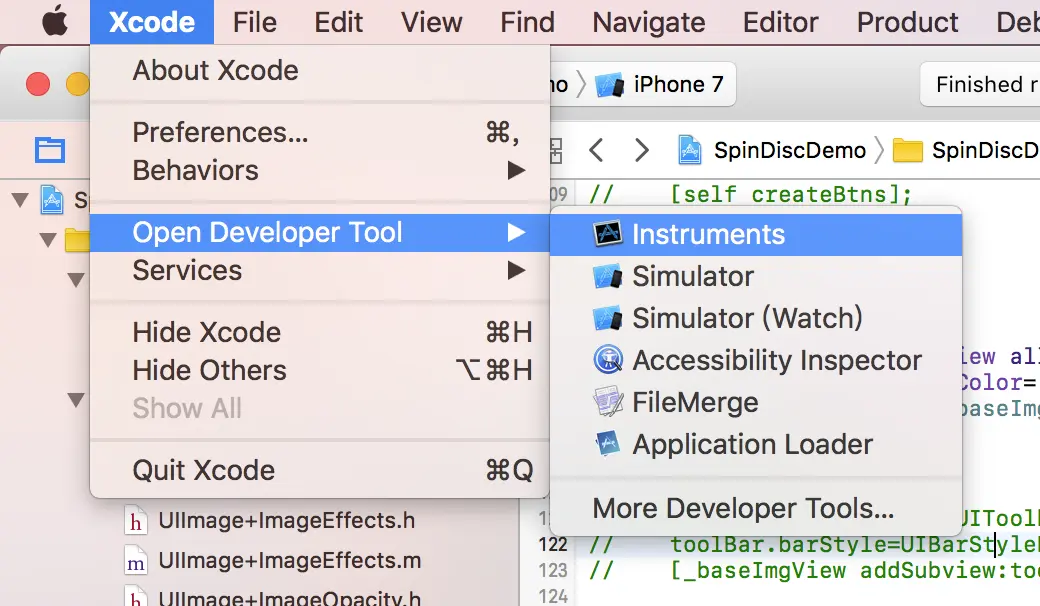
Task: Open the Apple menu
Action: 55,21
